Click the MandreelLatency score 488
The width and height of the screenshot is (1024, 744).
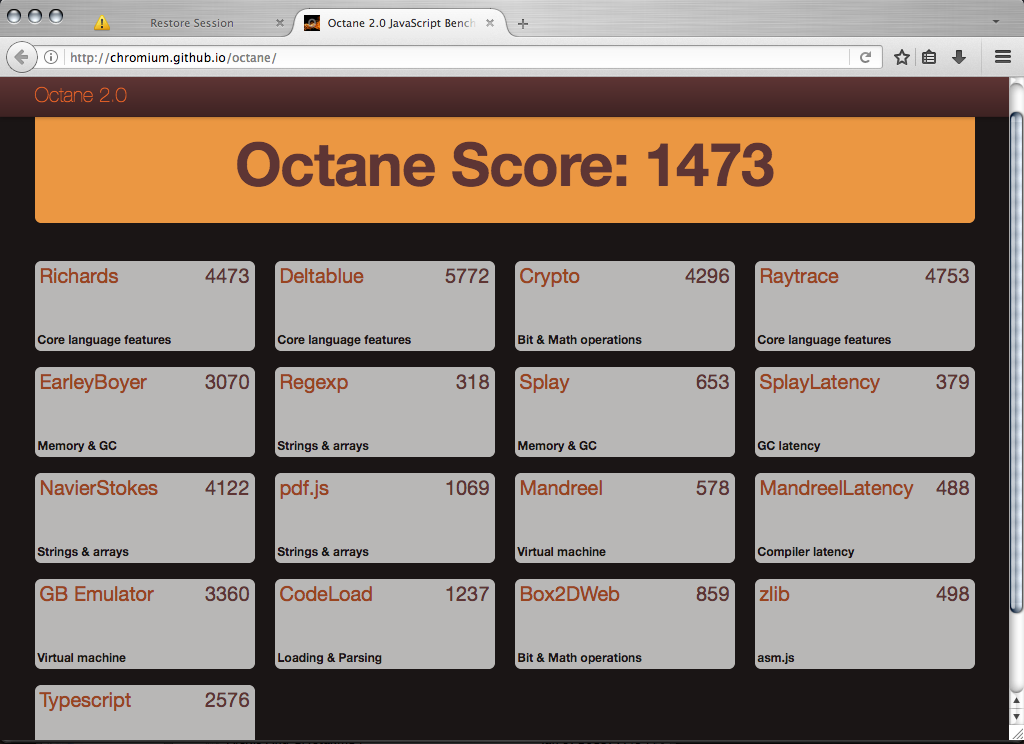pyautogui.click(x=952, y=488)
